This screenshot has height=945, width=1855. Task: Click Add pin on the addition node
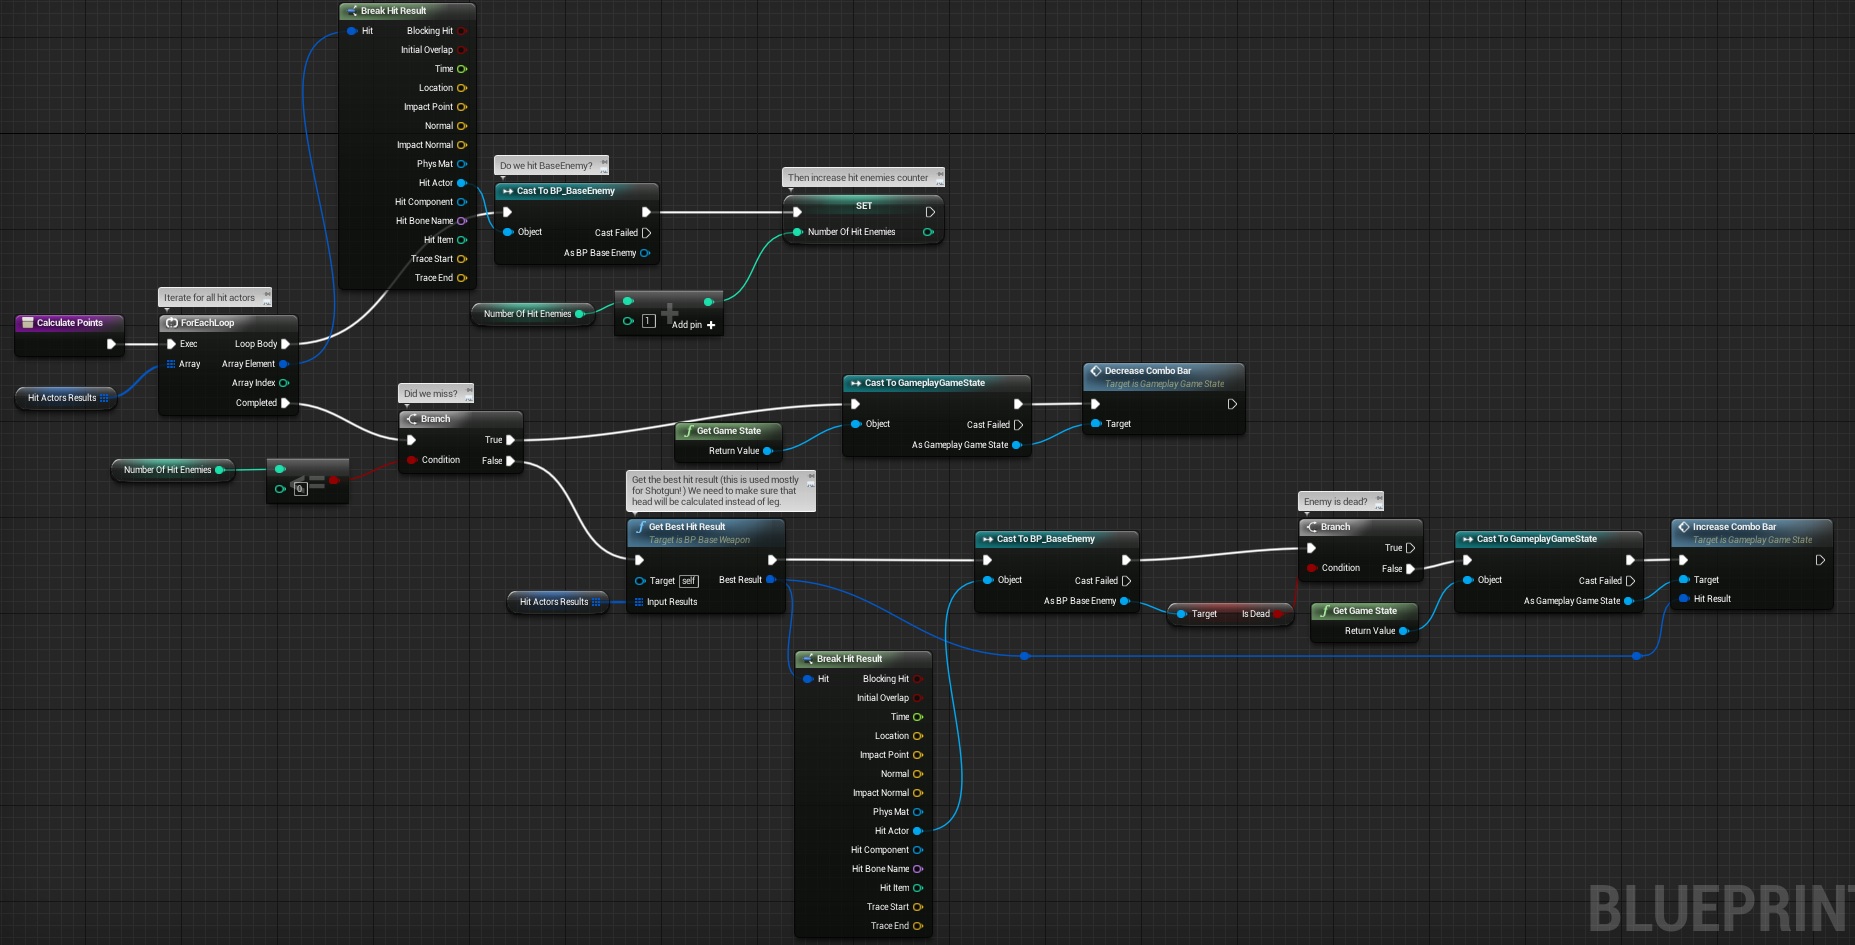694,325
